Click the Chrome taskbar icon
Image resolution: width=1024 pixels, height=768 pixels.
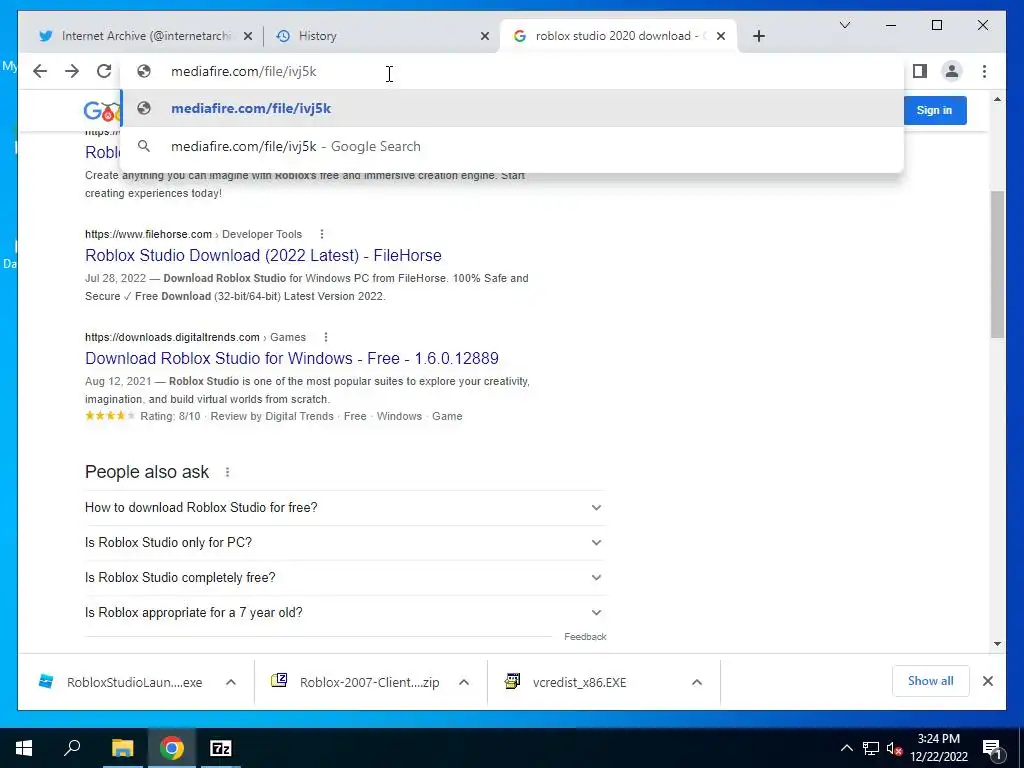172,748
